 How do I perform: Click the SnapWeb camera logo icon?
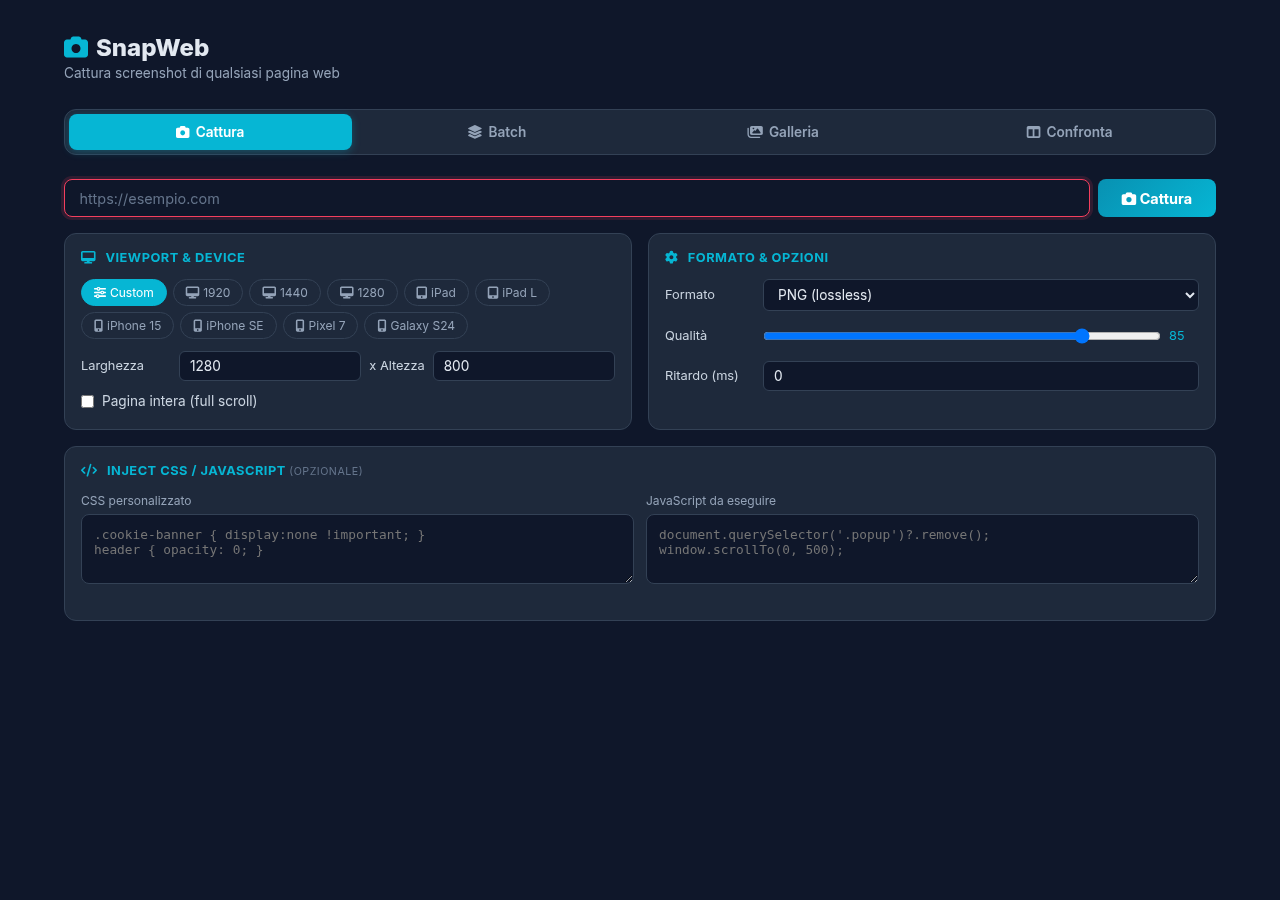pyautogui.click(x=76, y=47)
